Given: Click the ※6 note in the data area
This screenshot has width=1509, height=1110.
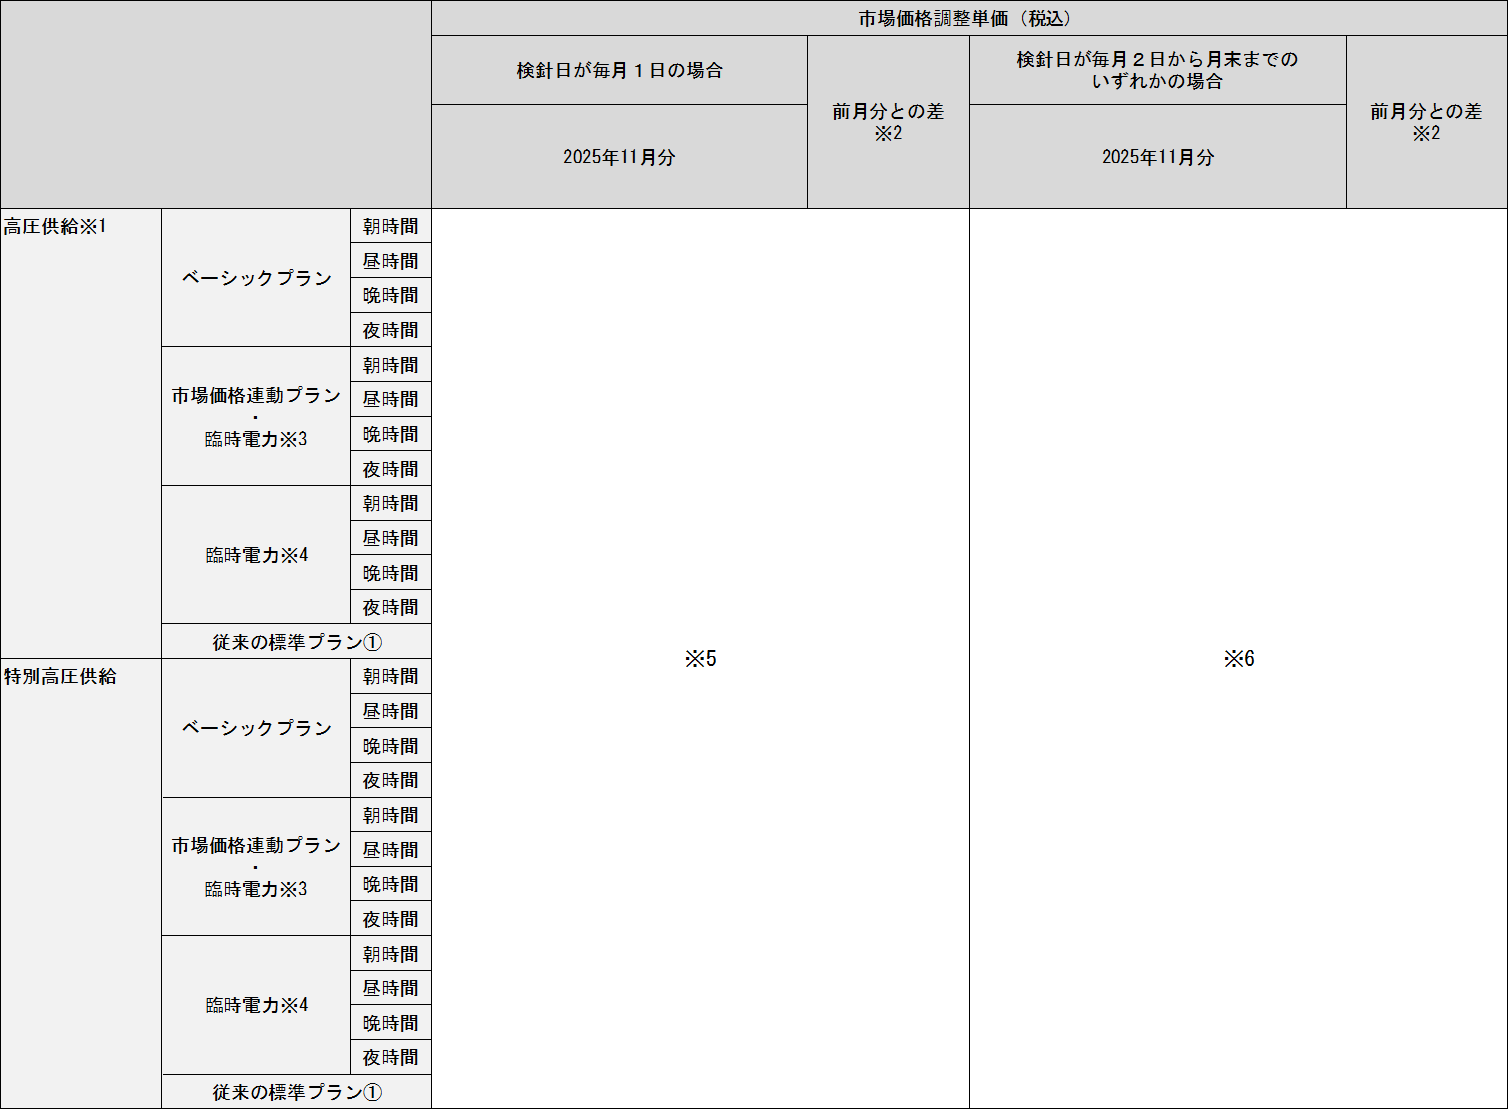Looking at the screenshot, I should (x=1238, y=659).
